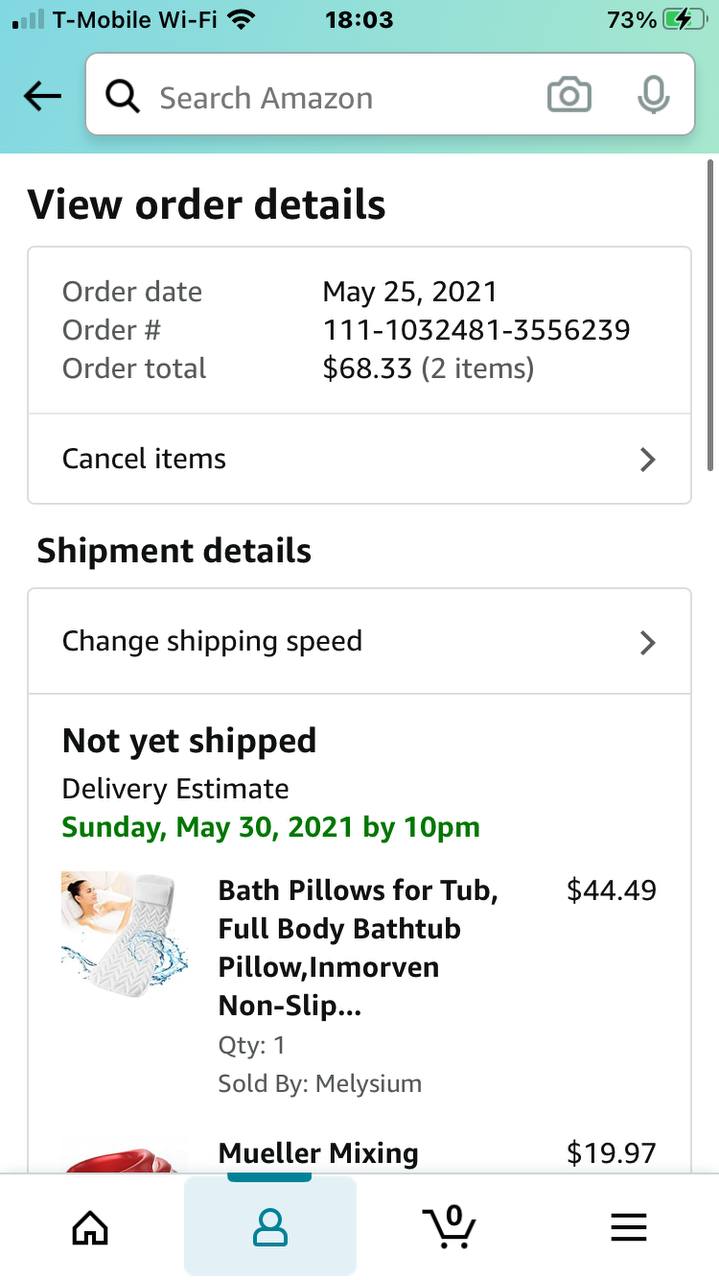This screenshot has height=1280, width=719.
Task: Open the account profile tab
Action: [270, 1227]
